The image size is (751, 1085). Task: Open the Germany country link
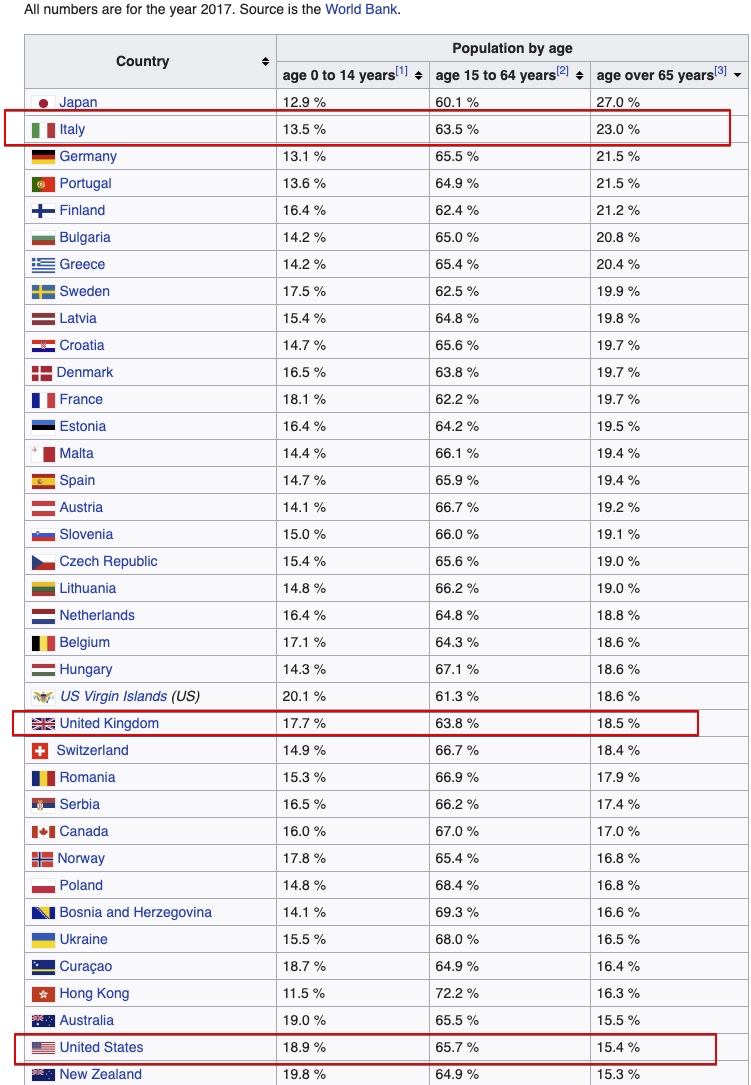[x=88, y=157]
